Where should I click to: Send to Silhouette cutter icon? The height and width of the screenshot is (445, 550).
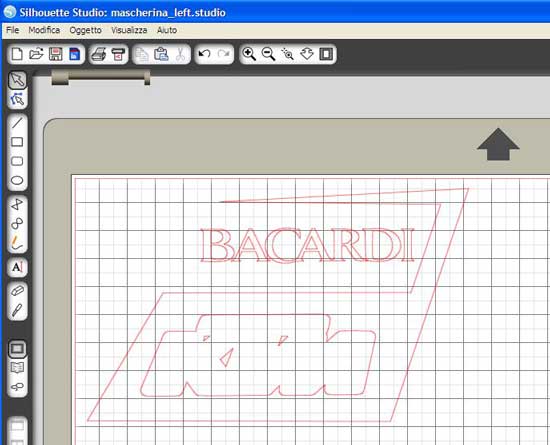click(x=118, y=54)
